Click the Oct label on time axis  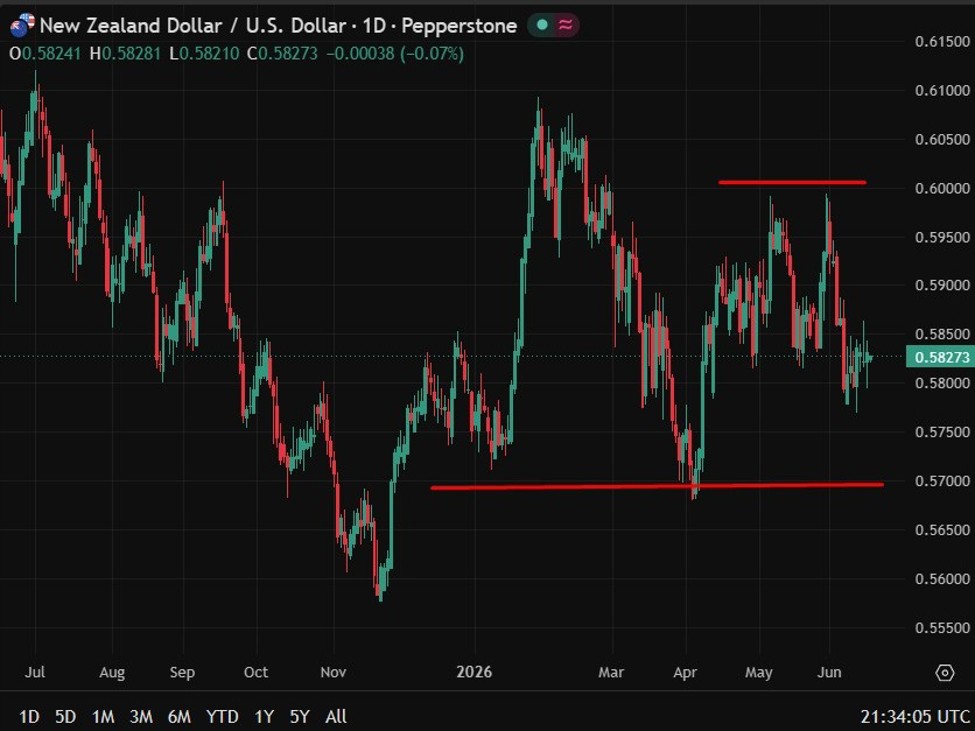pos(256,673)
